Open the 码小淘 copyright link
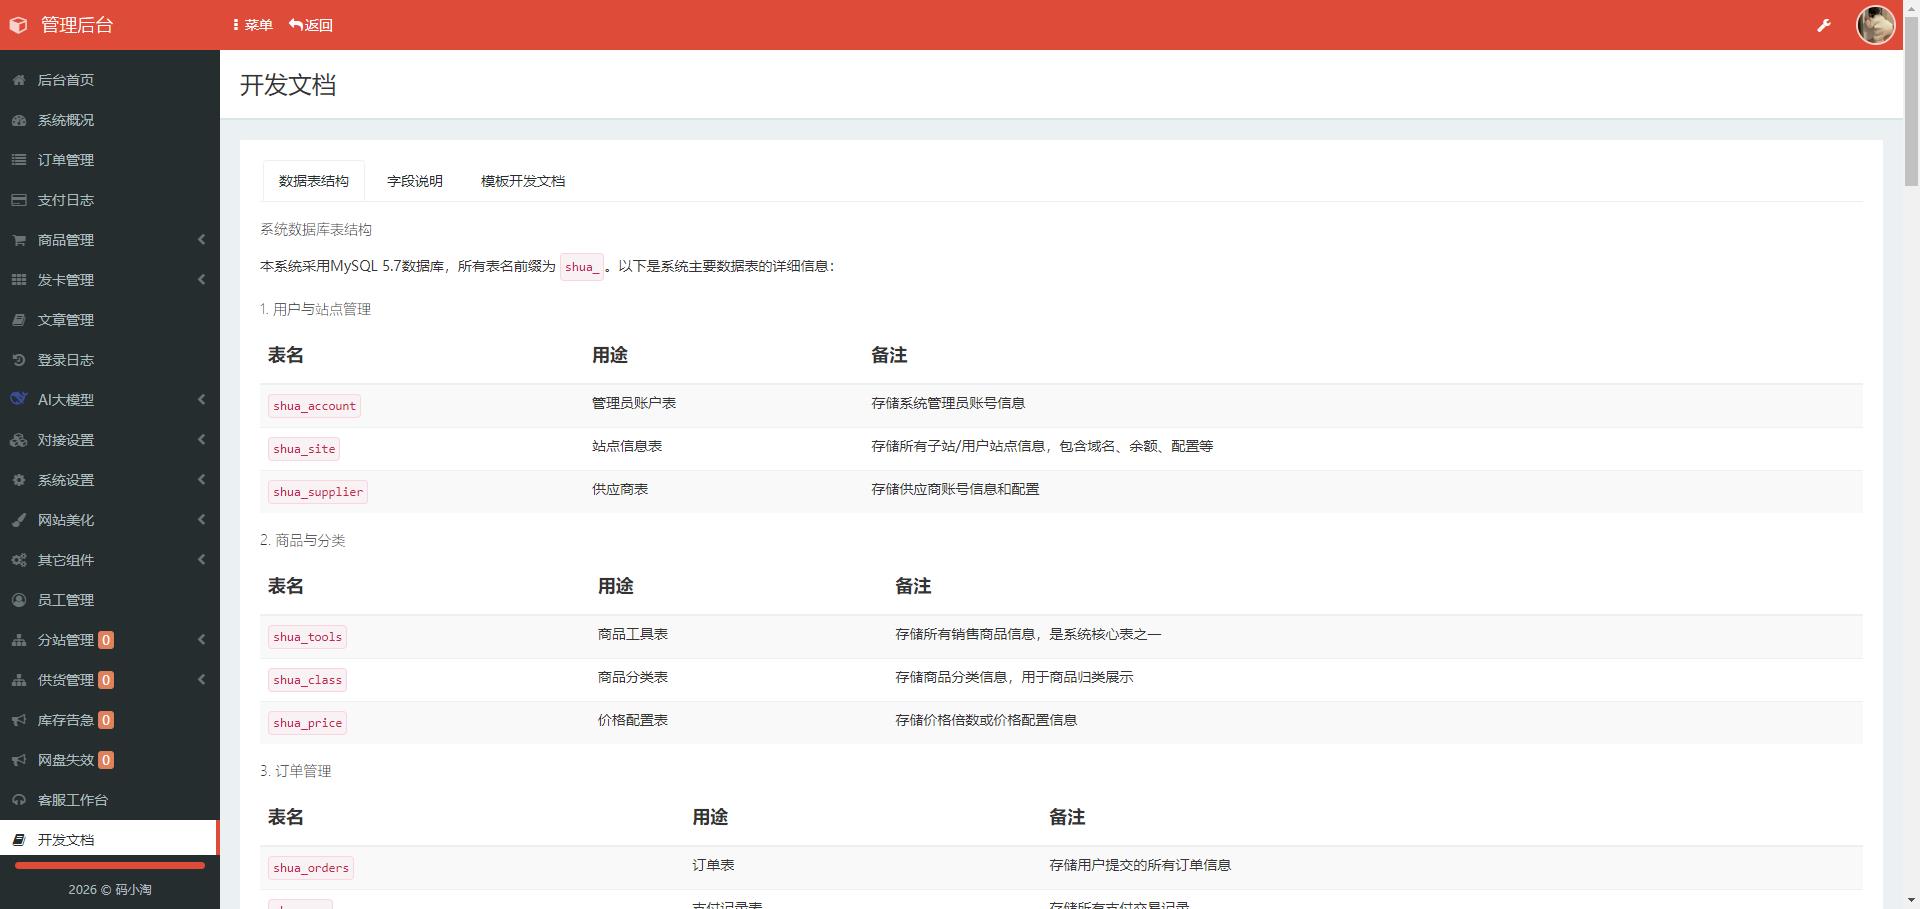This screenshot has width=1920, height=909. (131, 888)
